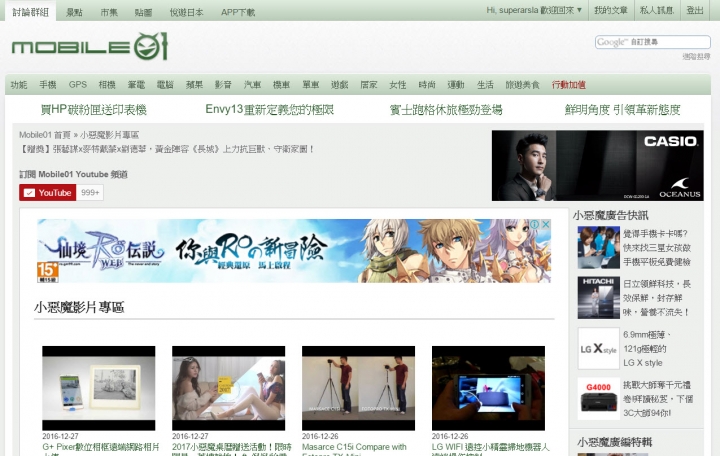Open the 《長城》 giveaway announcement link

[x=167, y=149]
